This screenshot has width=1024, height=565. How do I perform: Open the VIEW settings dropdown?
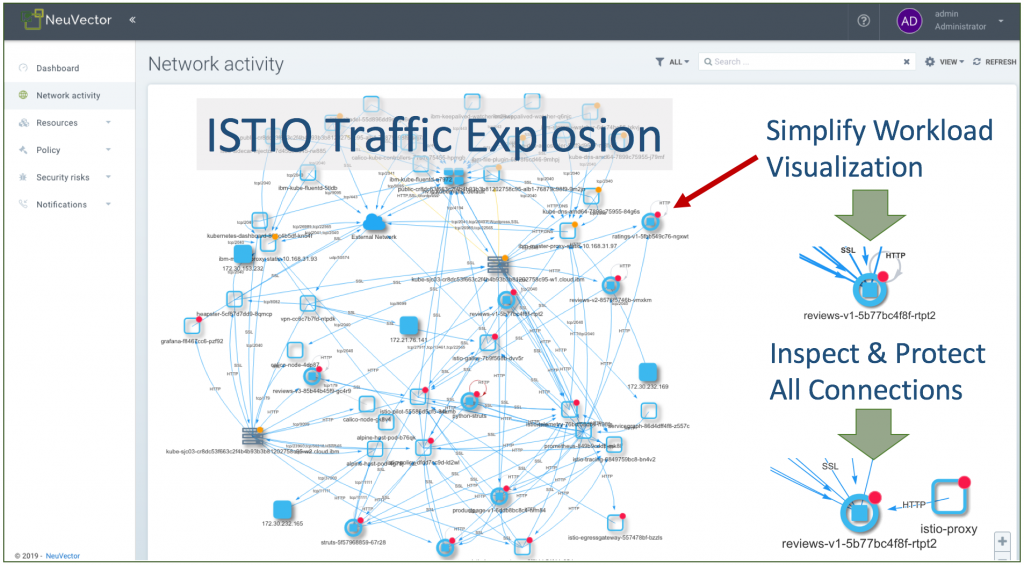click(x=945, y=62)
